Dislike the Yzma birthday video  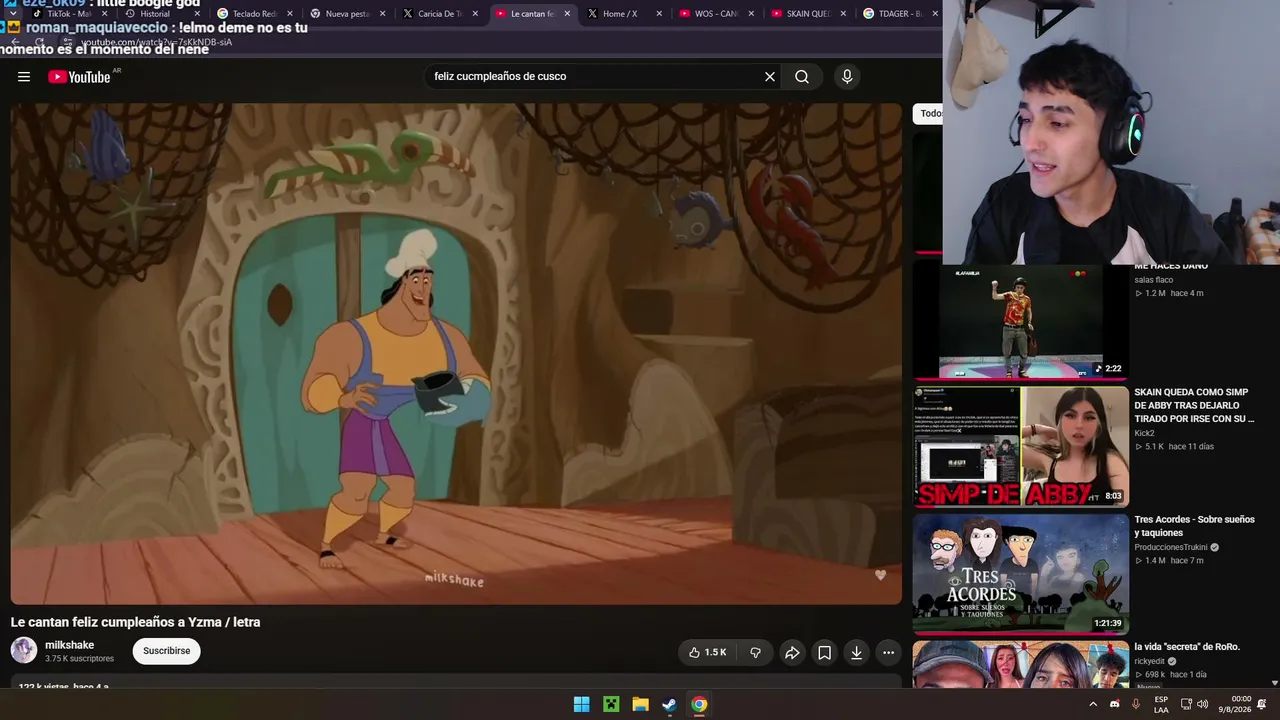[755, 653]
